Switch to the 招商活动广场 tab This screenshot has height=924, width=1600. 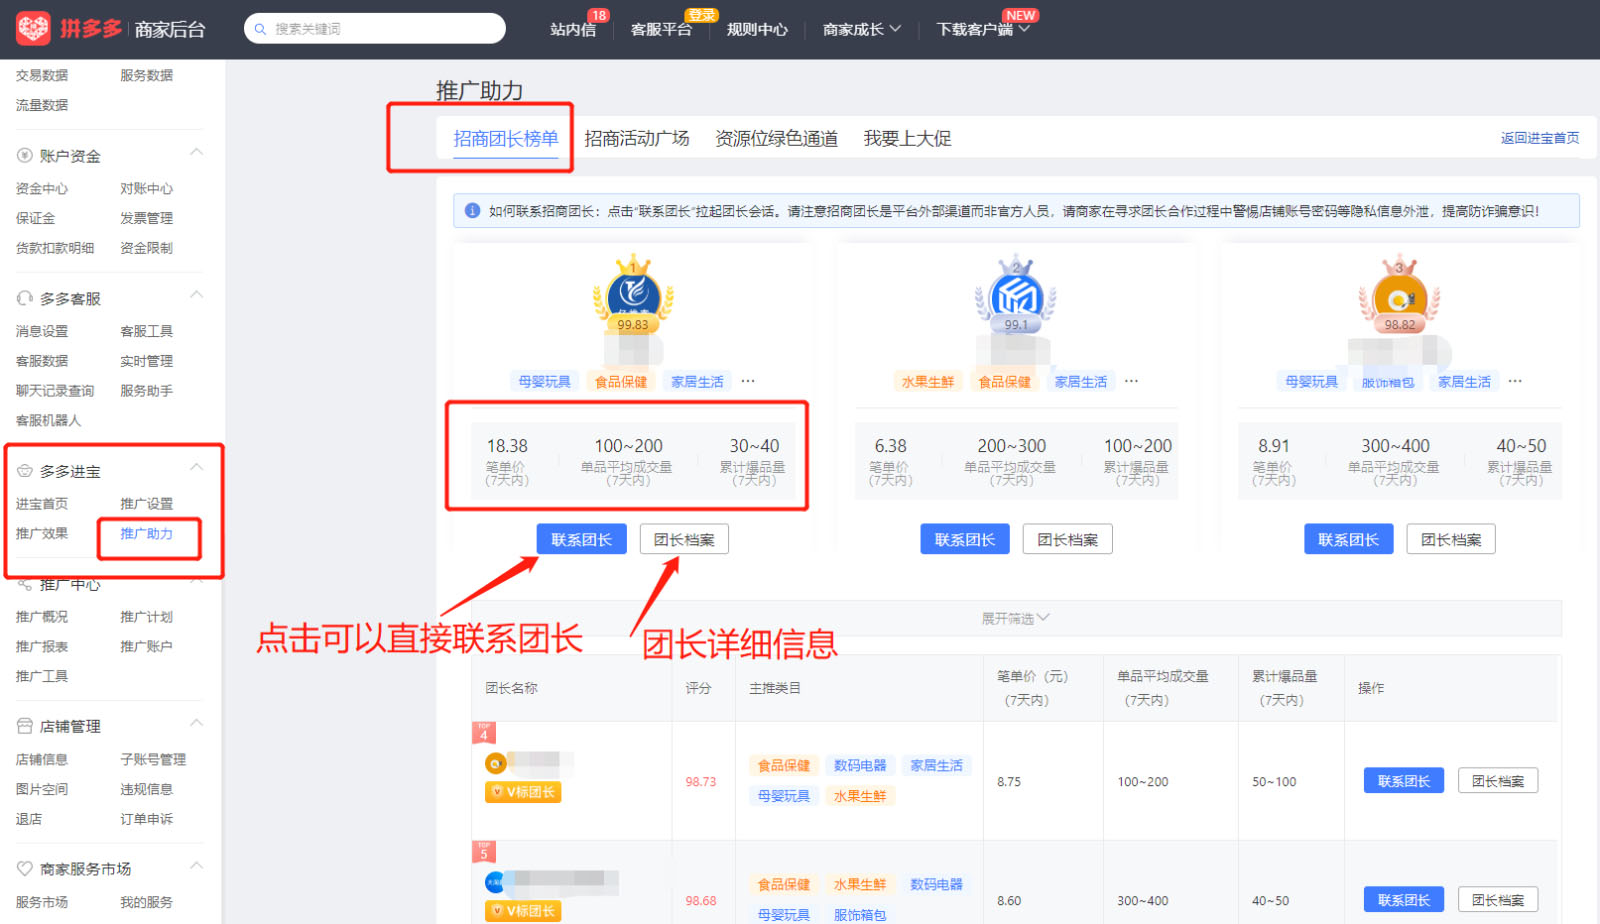pos(637,139)
